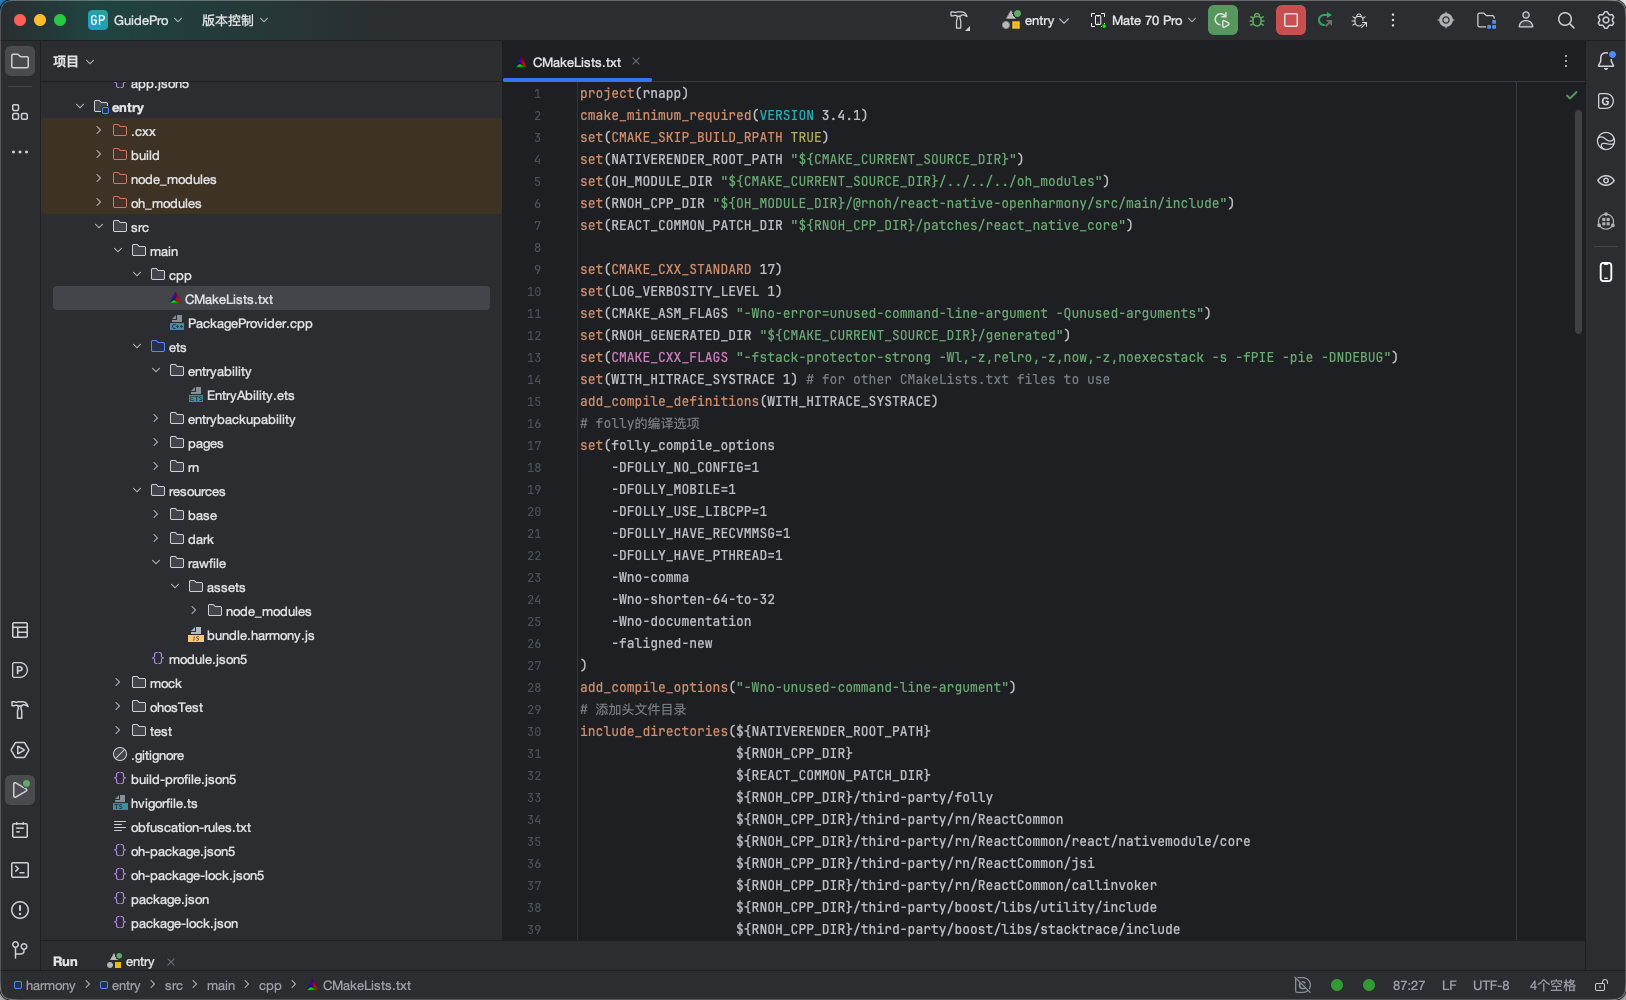Open the project structure folder icon
The width and height of the screenshot is (1626, 1000).
pyautogui.click(x=1486, y=20)
